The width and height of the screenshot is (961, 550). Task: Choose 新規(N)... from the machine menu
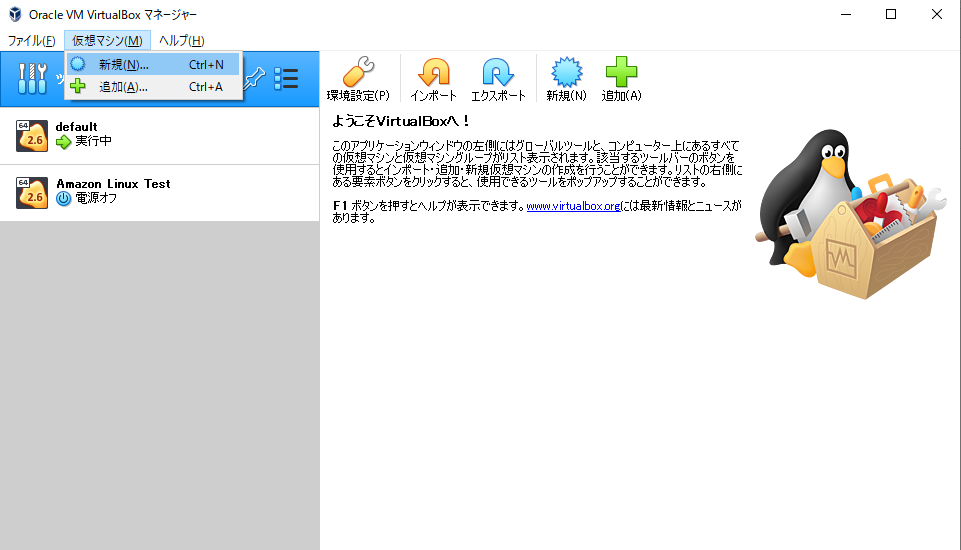click(153, 64)
